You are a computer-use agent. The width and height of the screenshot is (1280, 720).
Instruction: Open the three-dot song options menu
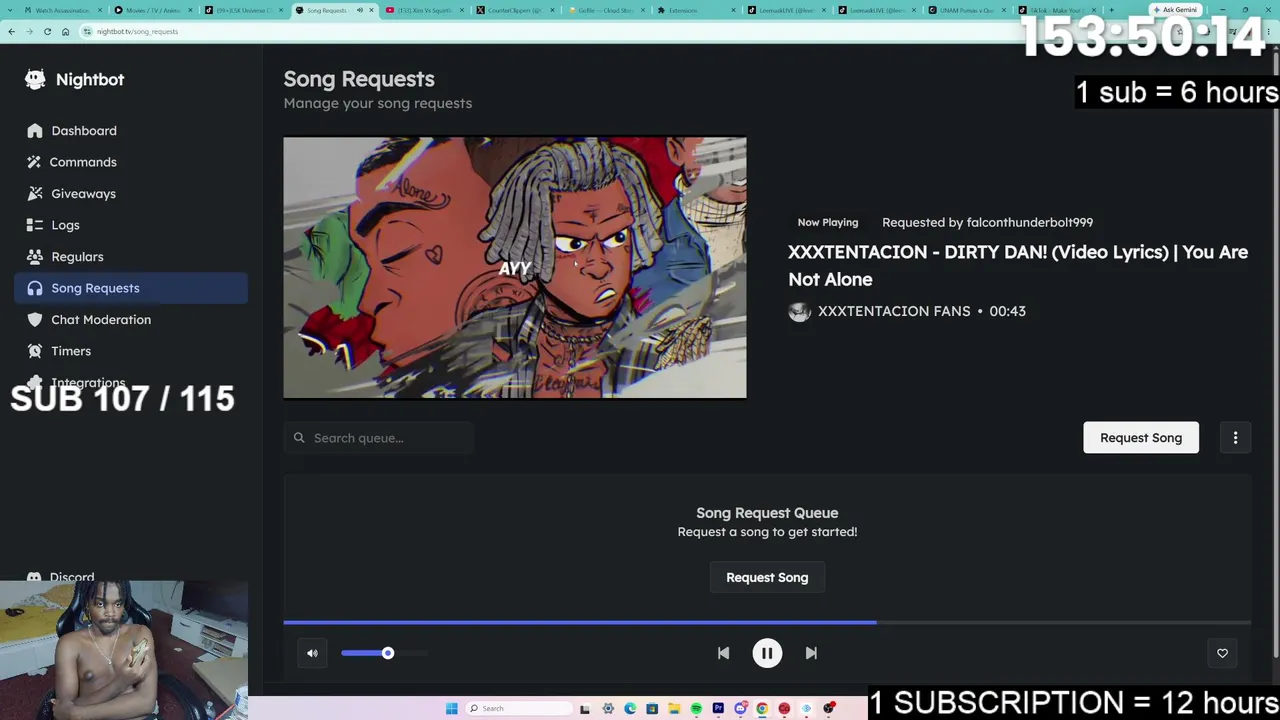(1235, 437)
